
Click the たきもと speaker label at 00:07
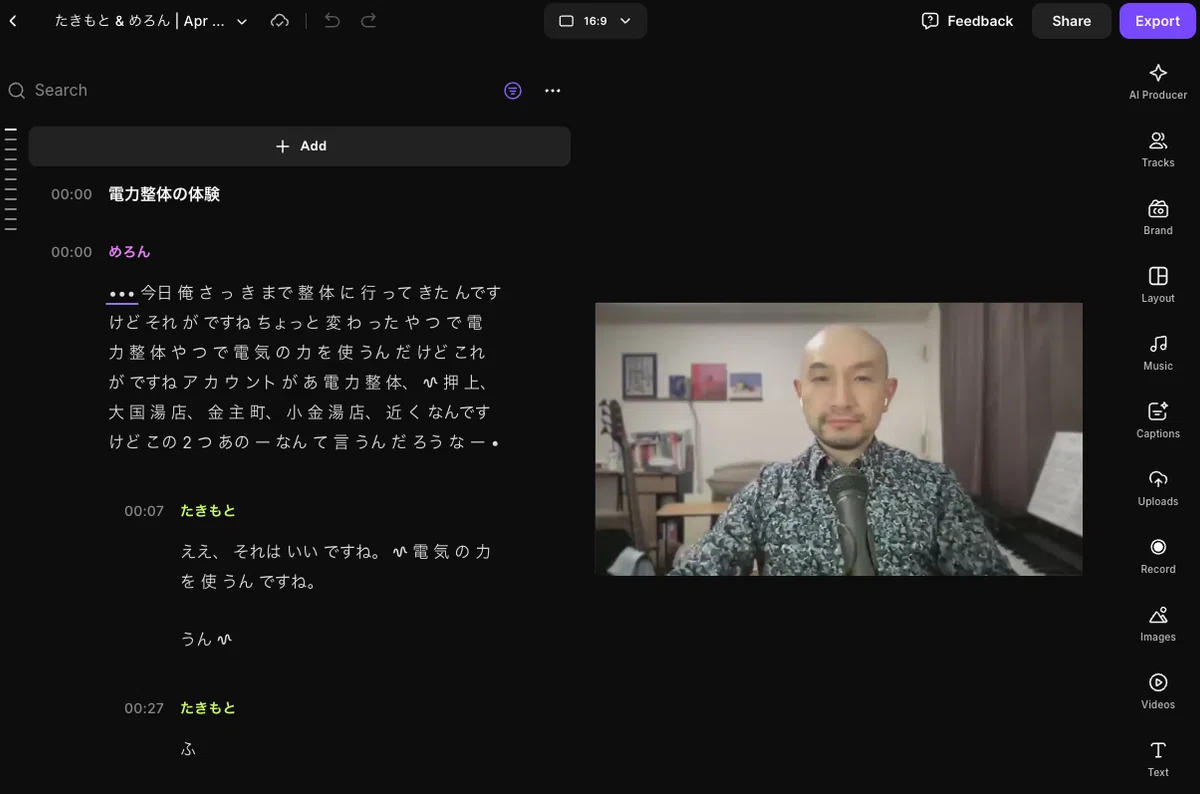[208, 511]
